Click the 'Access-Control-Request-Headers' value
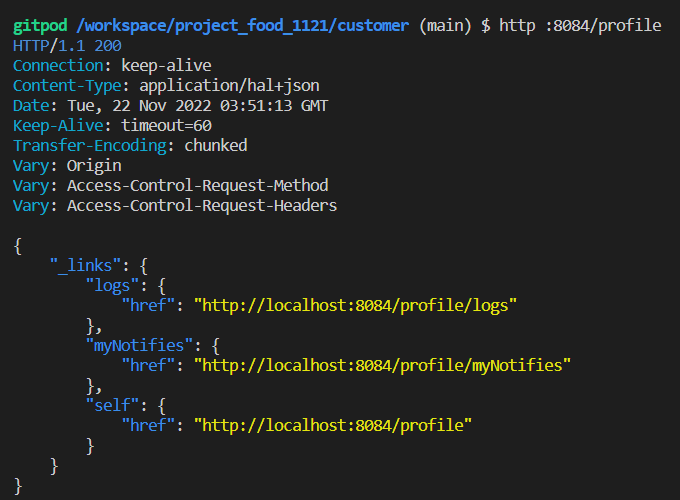This screenshot has height=500, width=680. (202, 206)
